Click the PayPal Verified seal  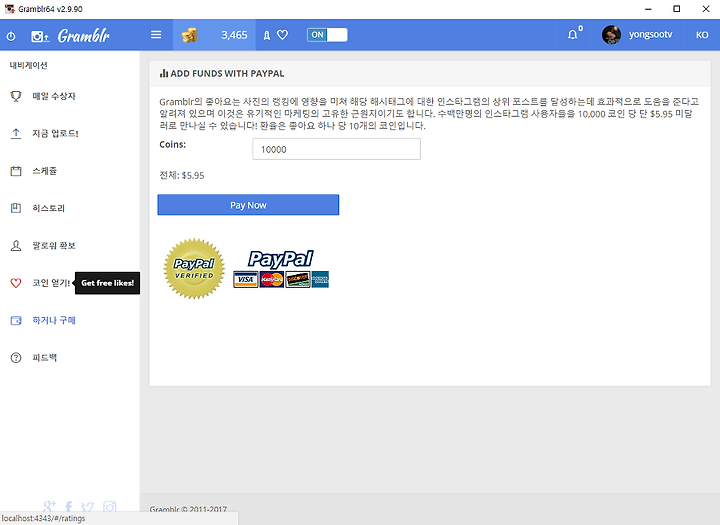194,269
